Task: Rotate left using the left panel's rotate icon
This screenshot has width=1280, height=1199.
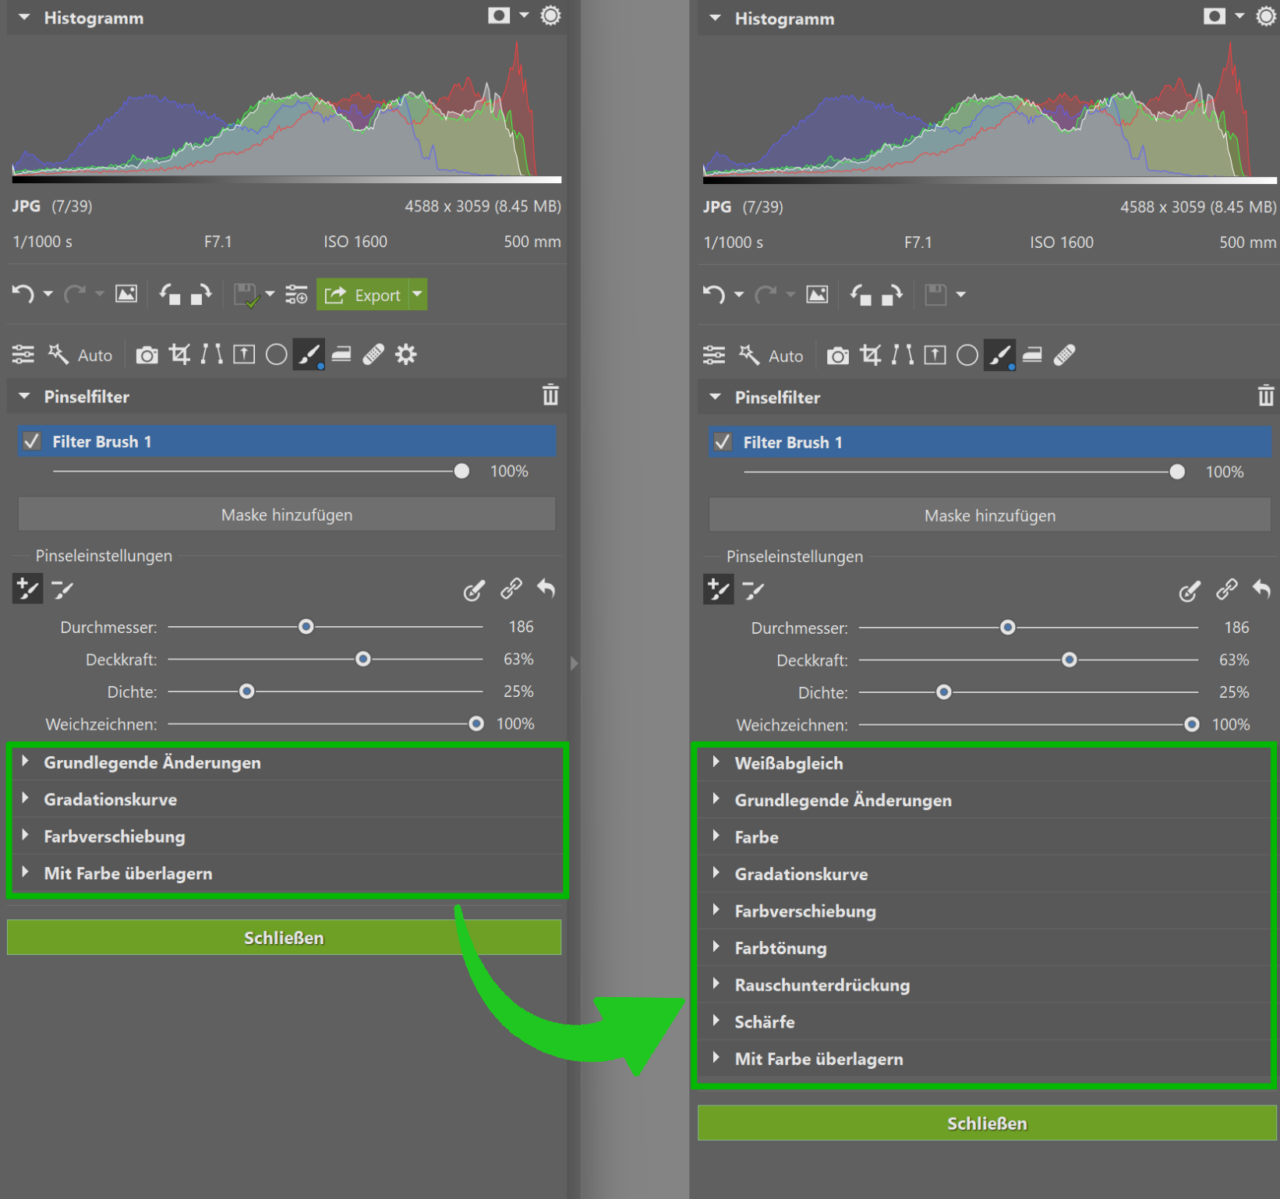Action: click(x=170, y=294)
